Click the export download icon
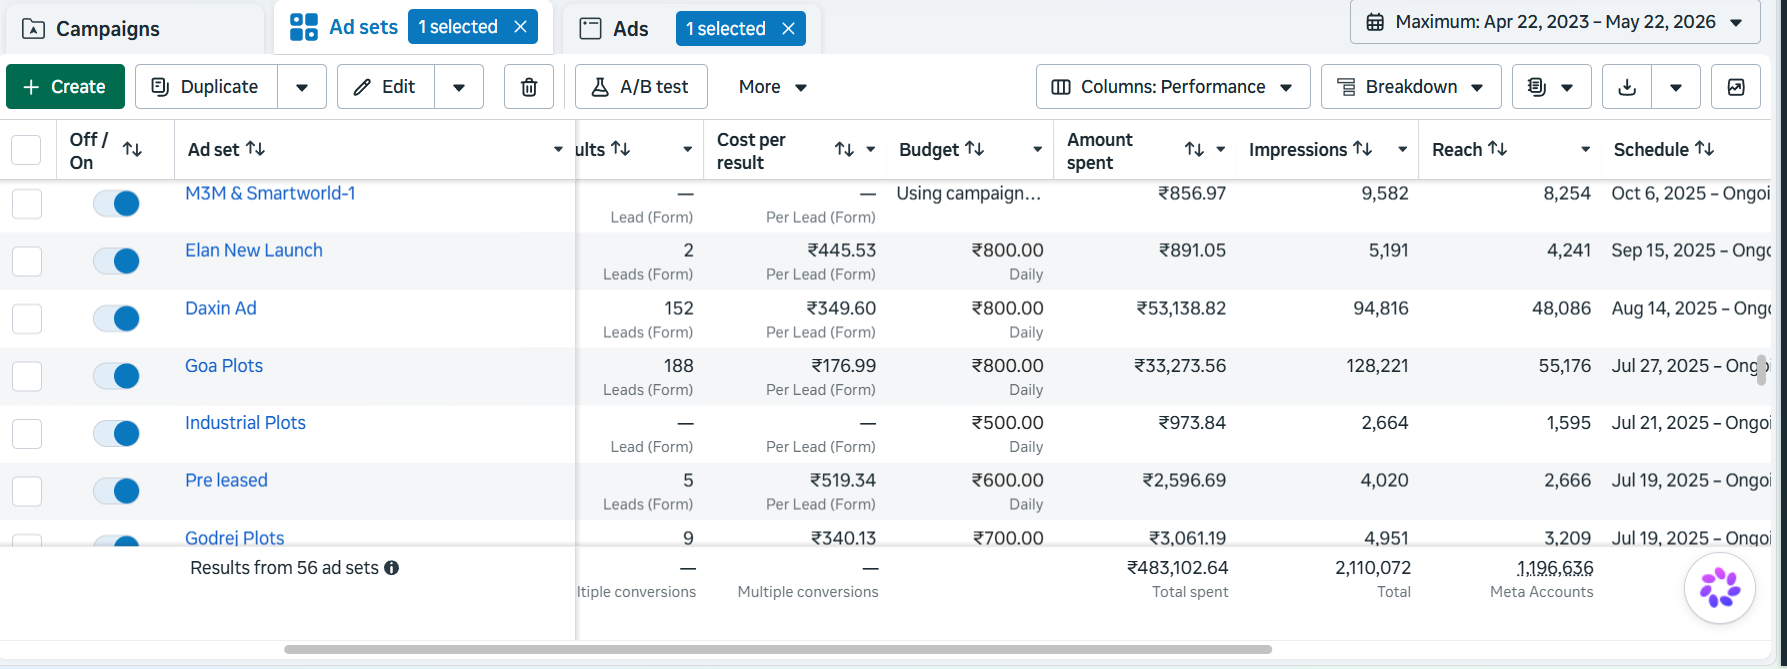 coord(1627,87)
